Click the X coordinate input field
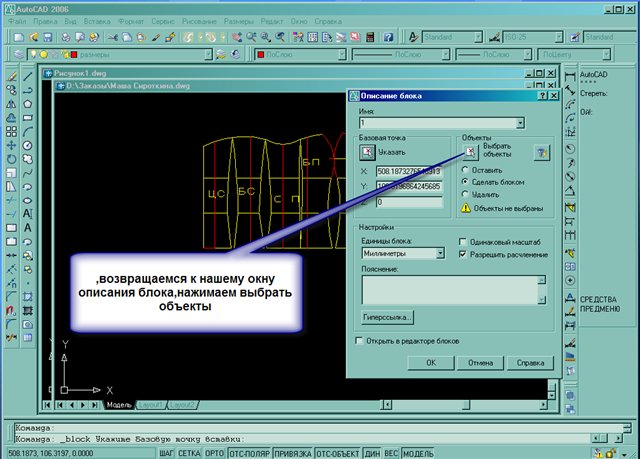Screen dimensions: 640x459 408,171
